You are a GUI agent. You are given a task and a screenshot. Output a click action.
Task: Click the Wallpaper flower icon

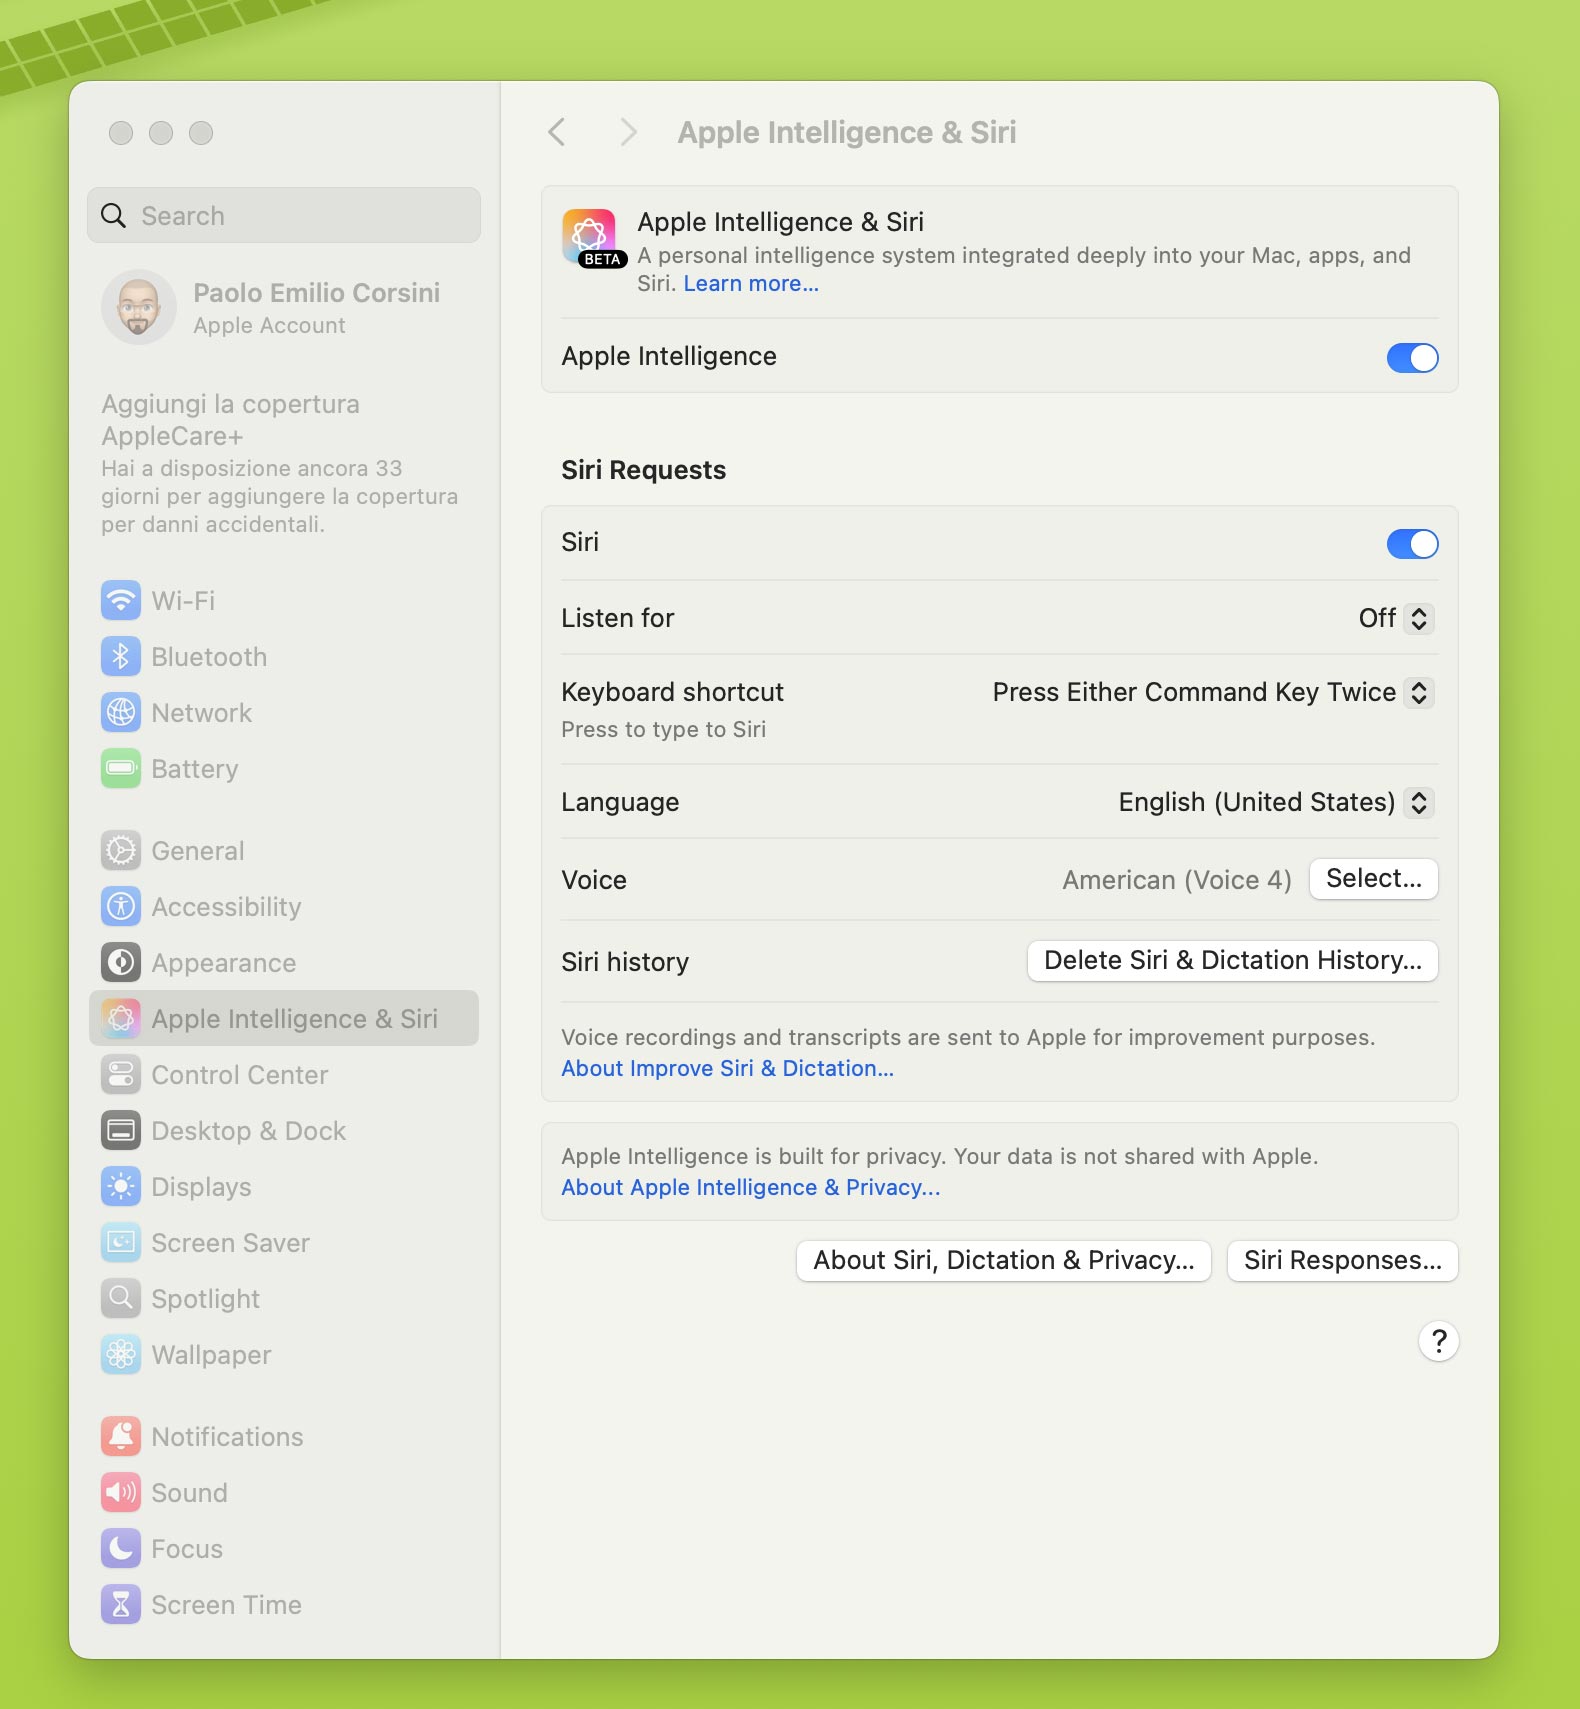click(x=121, y=1354)
